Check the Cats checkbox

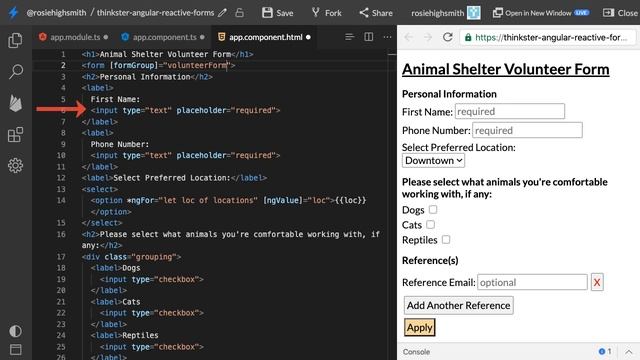[x=430, y=224]
